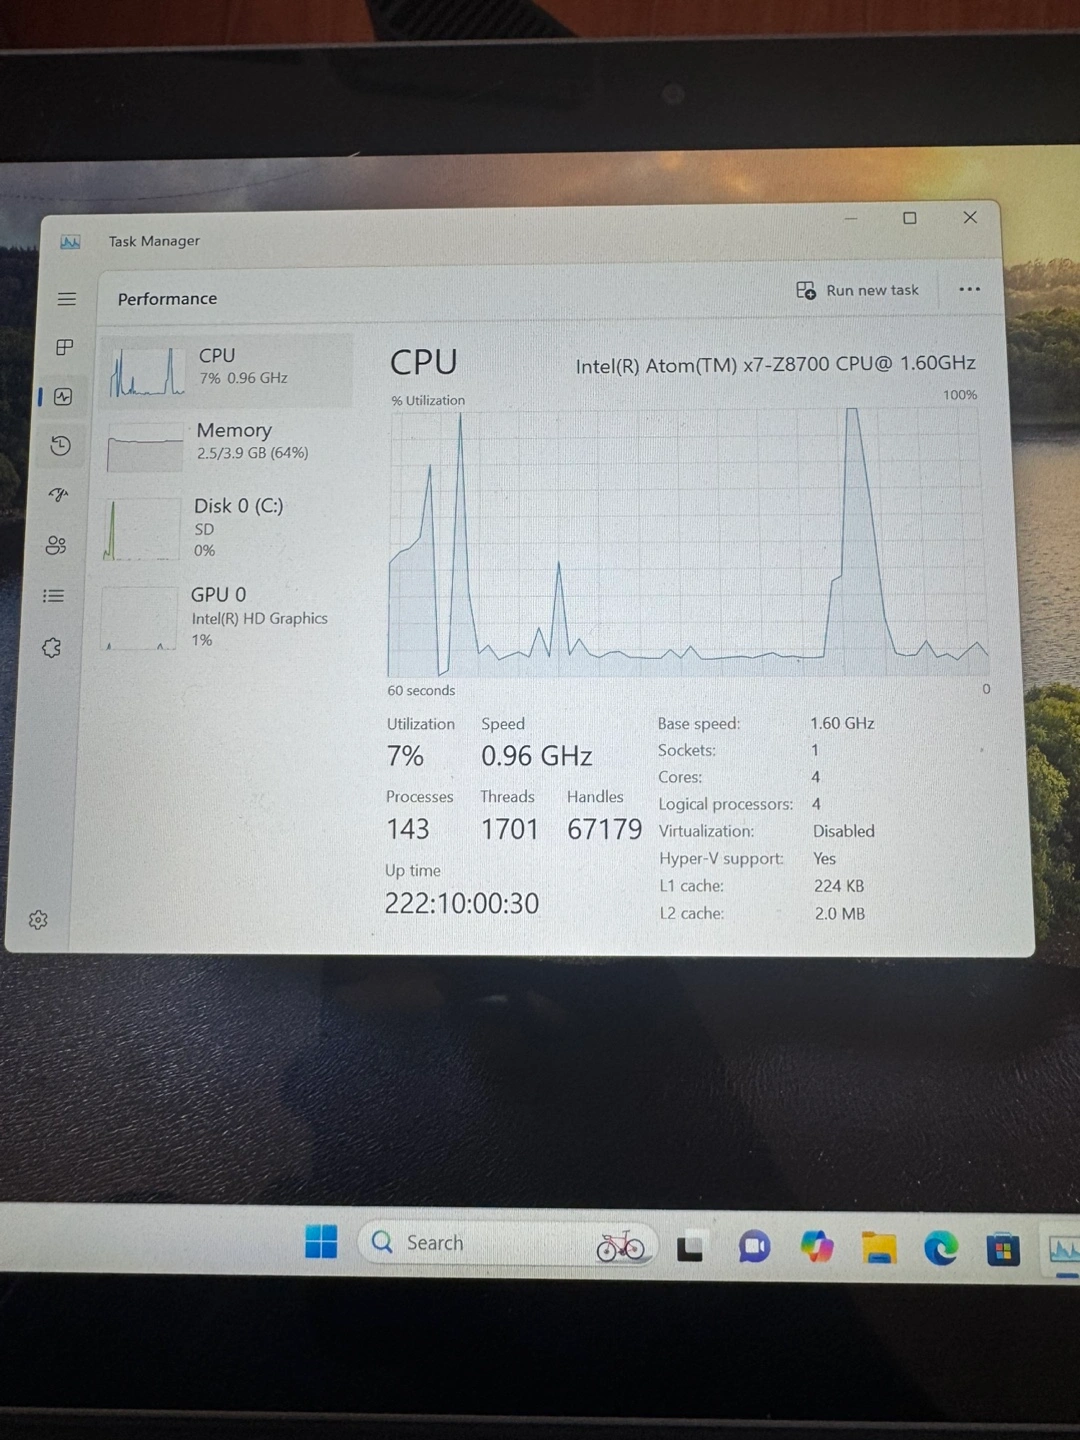This screenshot has width=1080, height=1440.
Task: Click the main CPU utilization graph
Action: [x=687, y=542]
